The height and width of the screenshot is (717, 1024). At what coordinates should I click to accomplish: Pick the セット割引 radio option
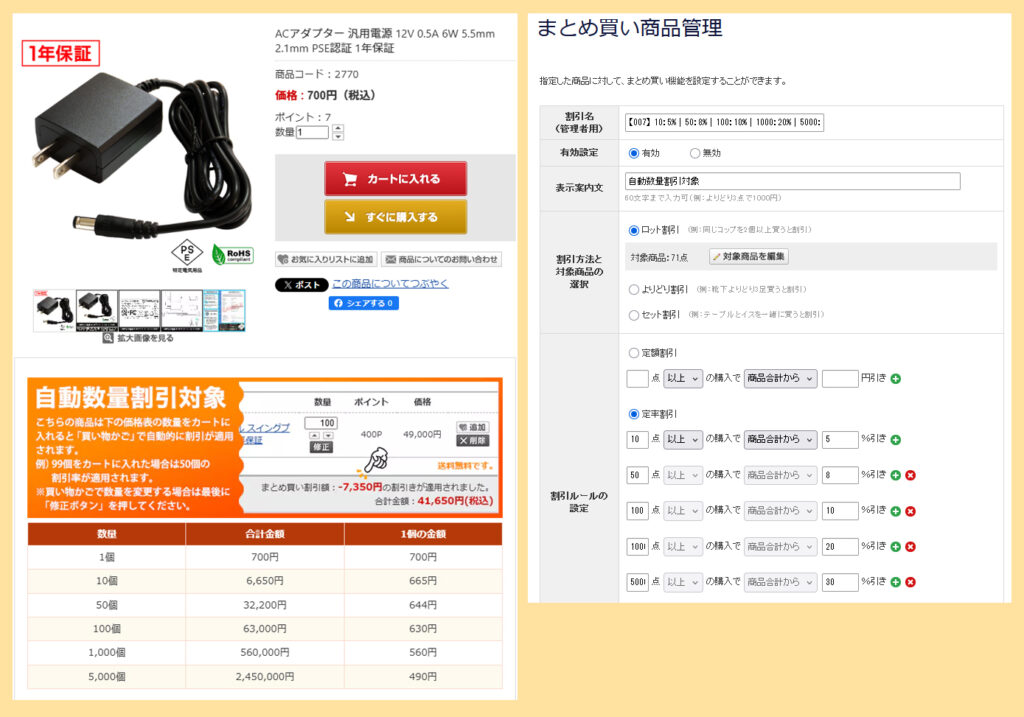(633, 314)
